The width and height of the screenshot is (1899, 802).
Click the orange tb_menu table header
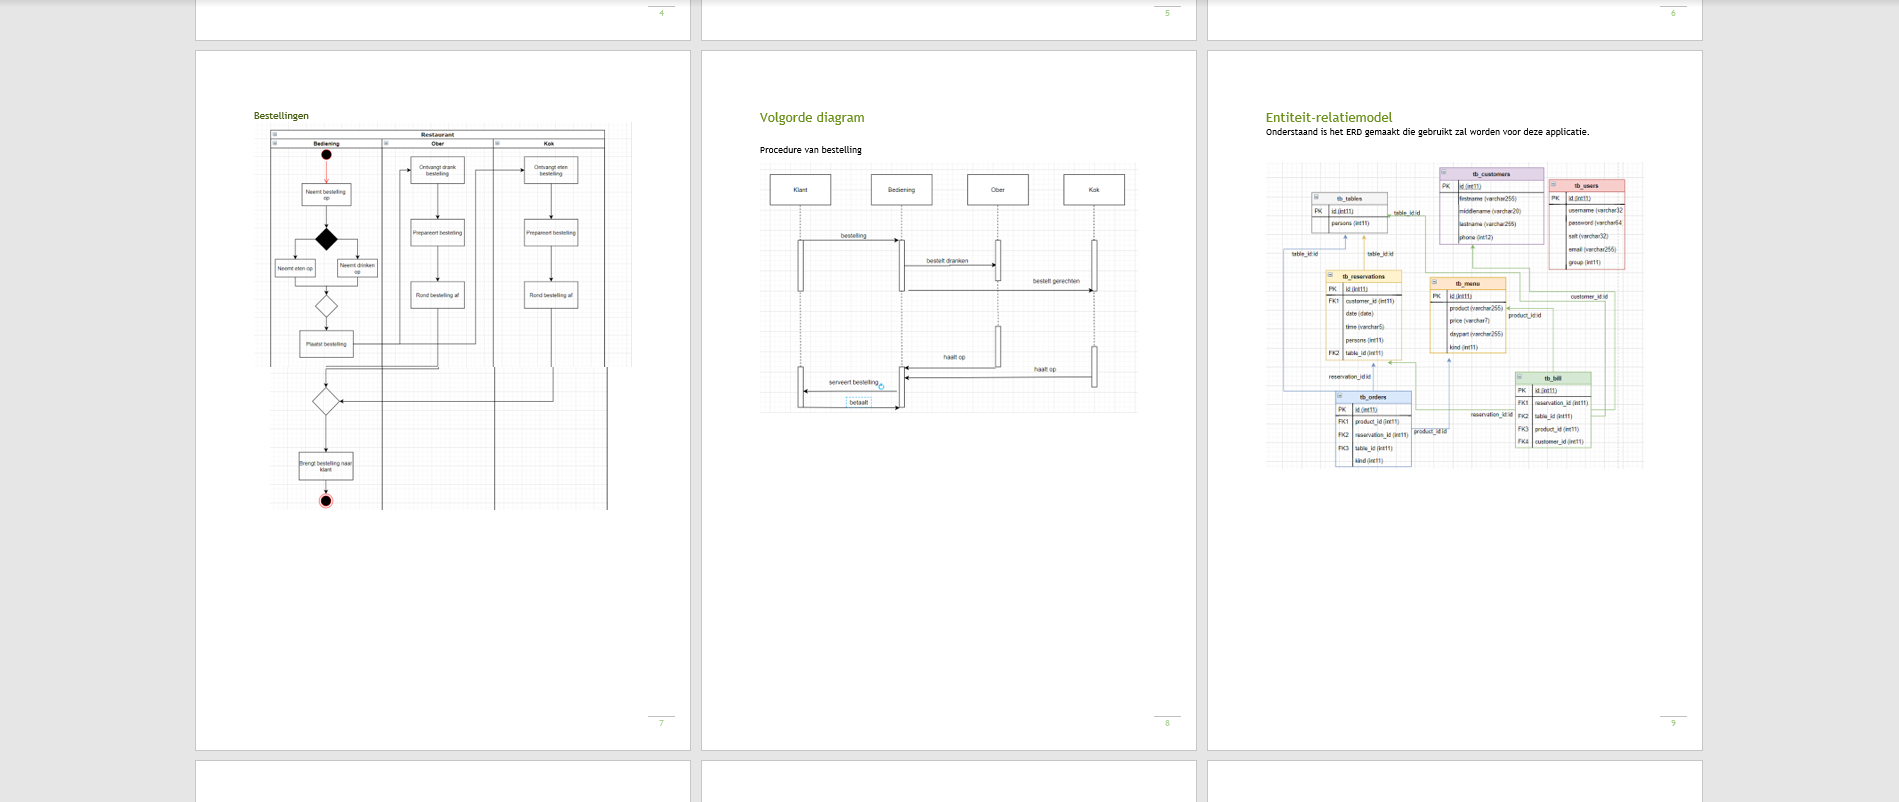click(x=1468, y=284)
